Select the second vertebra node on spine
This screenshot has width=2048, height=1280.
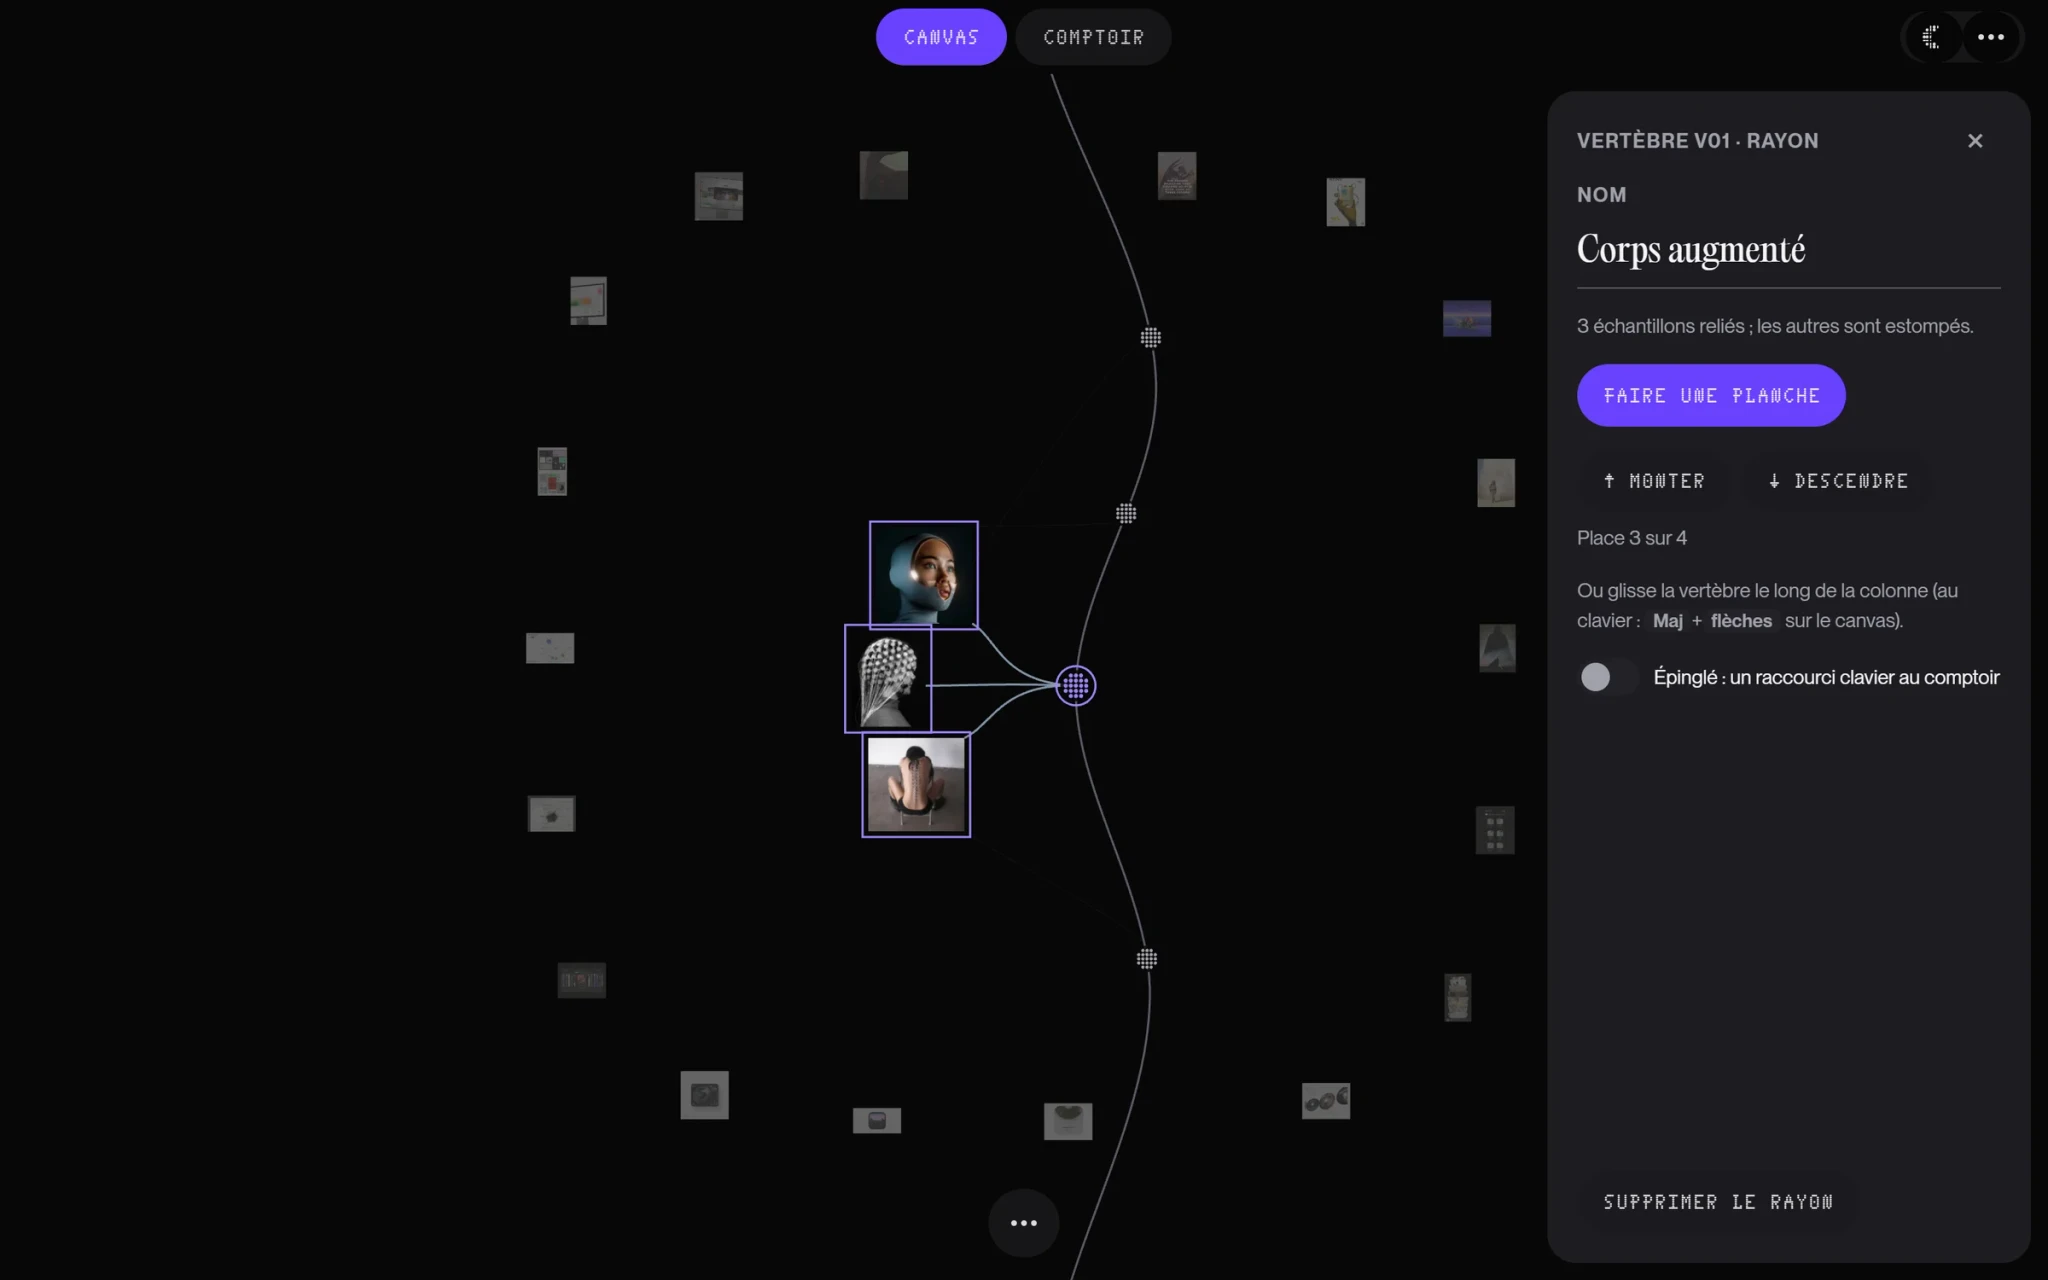[1126, 514]
